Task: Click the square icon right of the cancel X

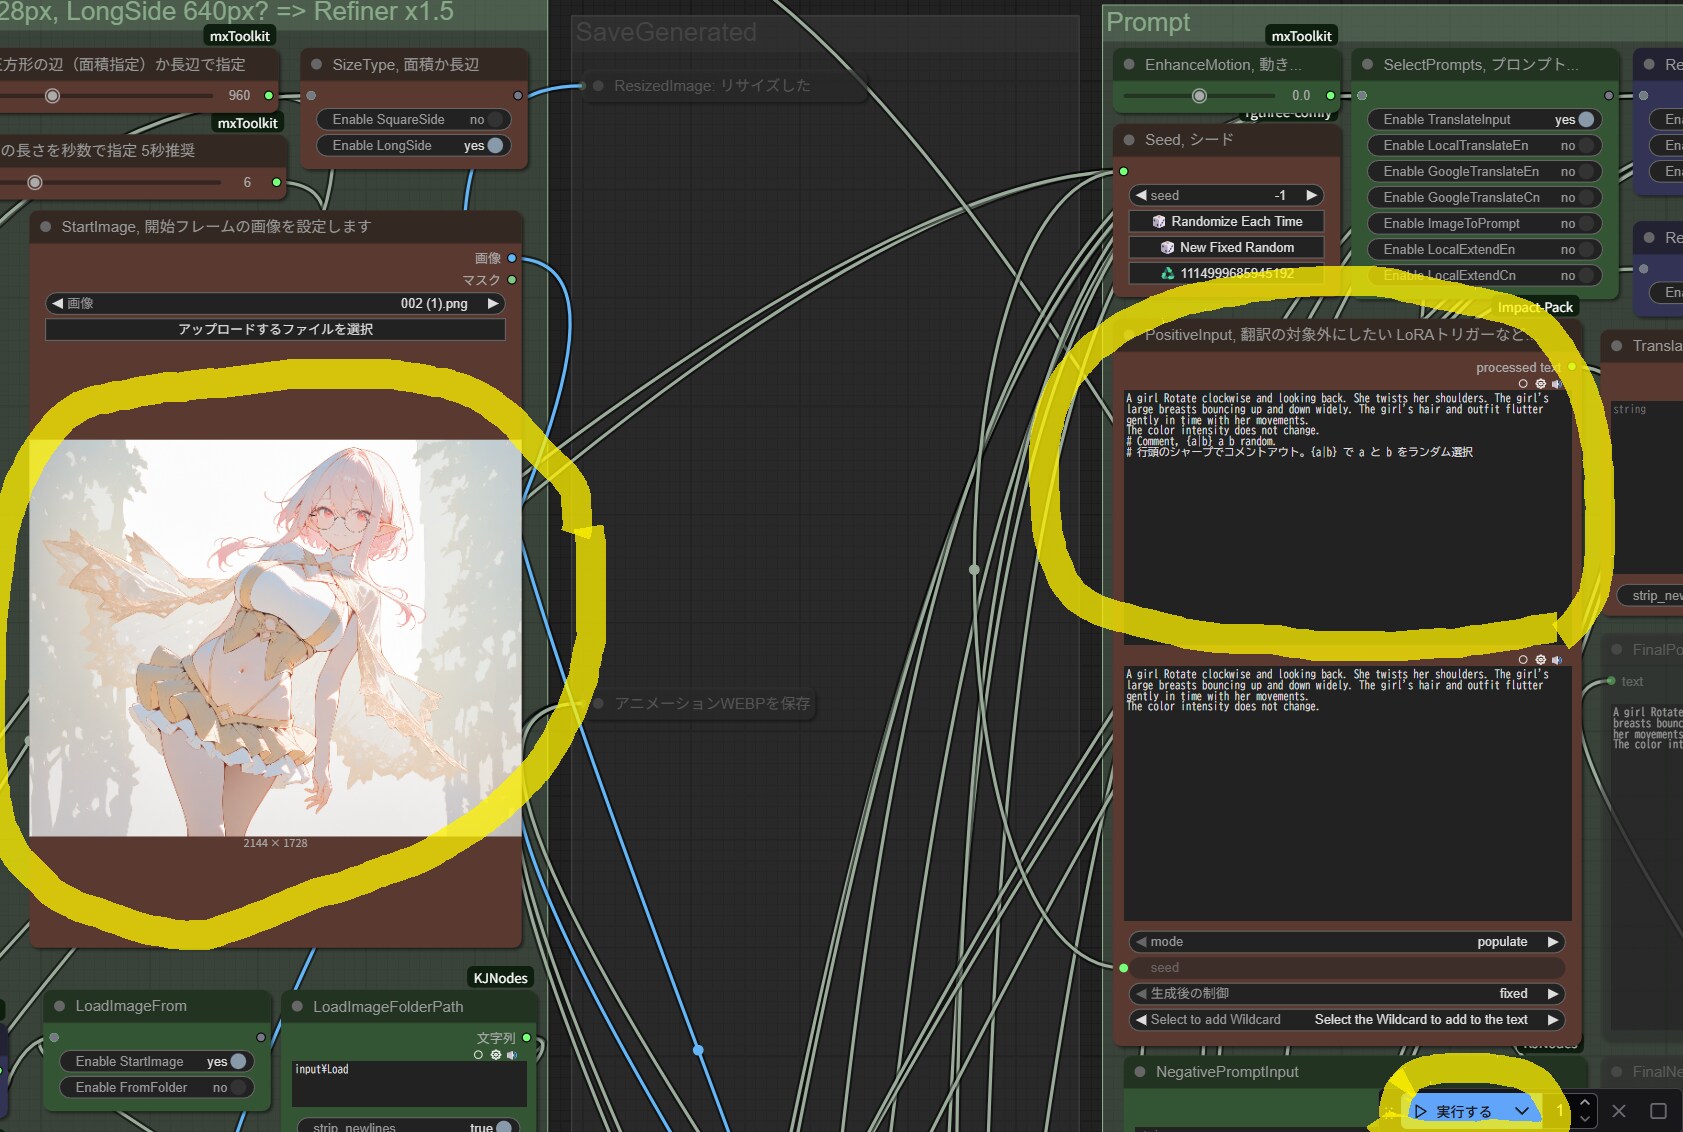Action: [1658, 1111]
